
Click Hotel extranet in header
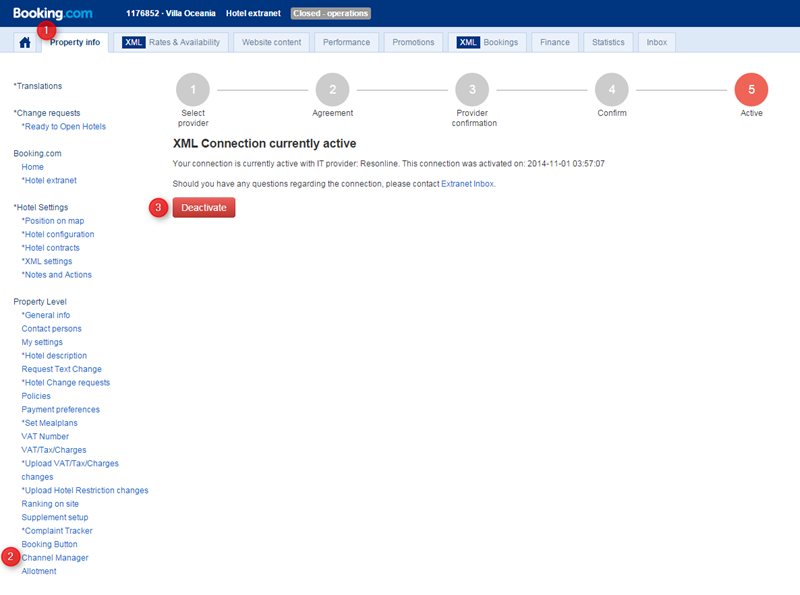point(253,13)
